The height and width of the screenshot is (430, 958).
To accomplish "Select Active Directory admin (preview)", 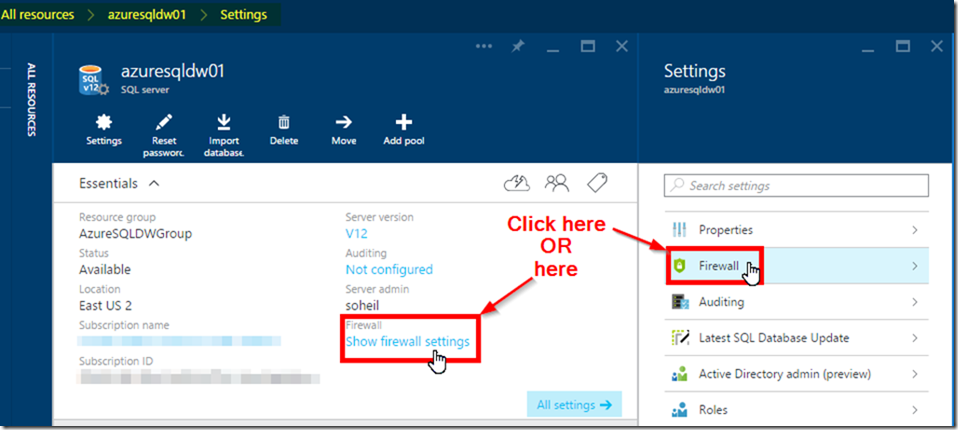I will (797, 374).
